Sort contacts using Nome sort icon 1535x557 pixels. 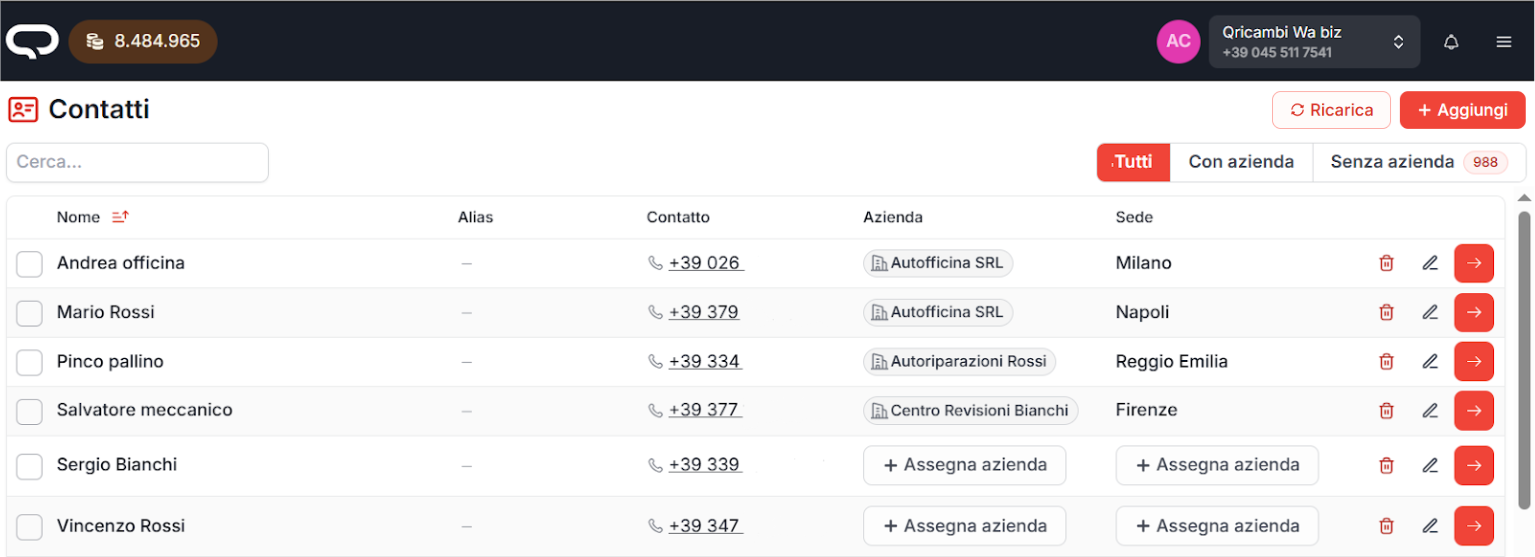pos(120,217)
